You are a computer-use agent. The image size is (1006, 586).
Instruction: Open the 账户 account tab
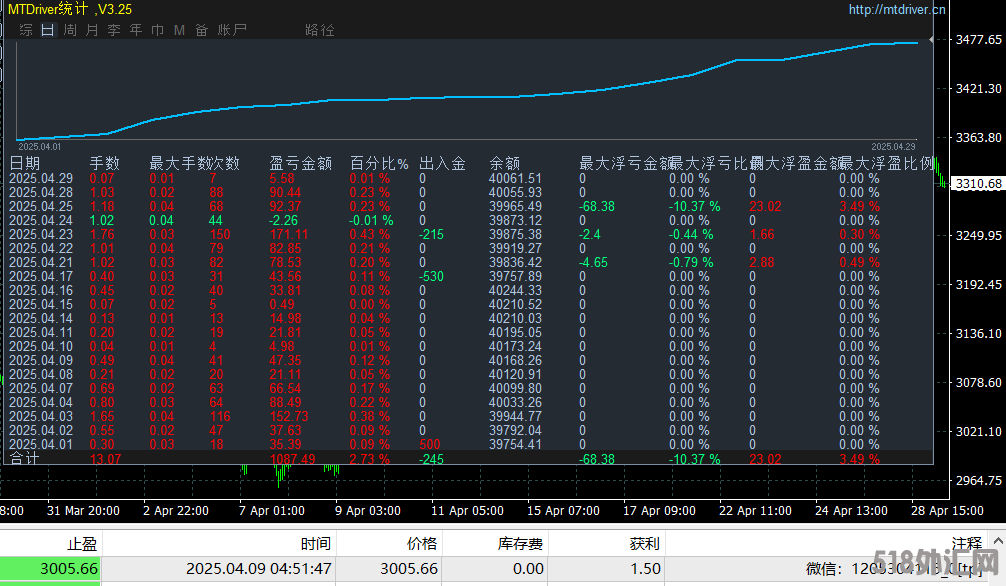[x=232, y=30]
